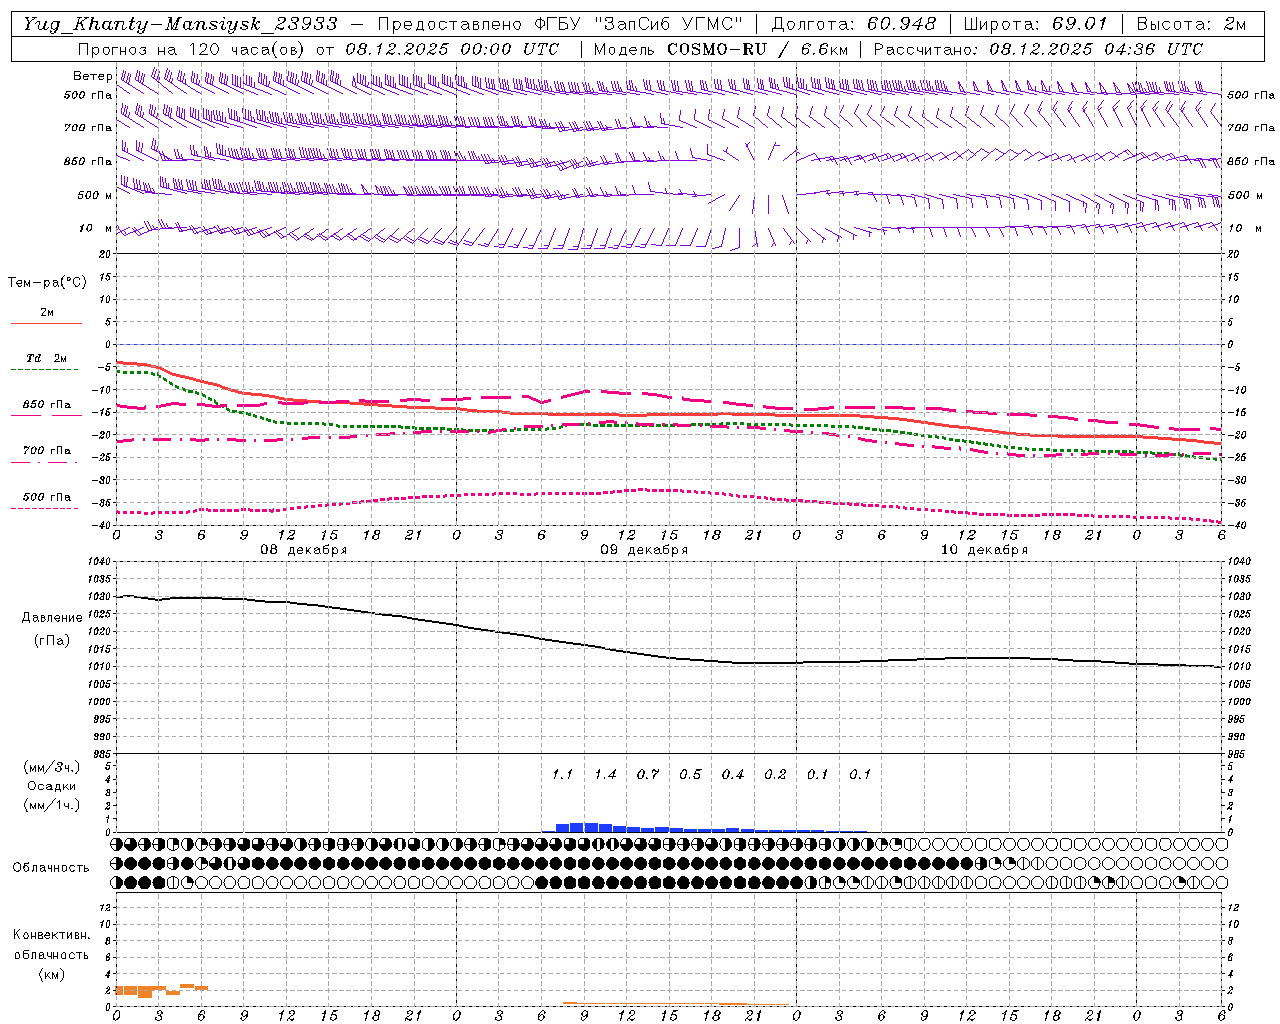The width and height of the screenshot is (1280, 1024).
Task: Click the date label 10 декабря
Action: click(x=983, y=550)
